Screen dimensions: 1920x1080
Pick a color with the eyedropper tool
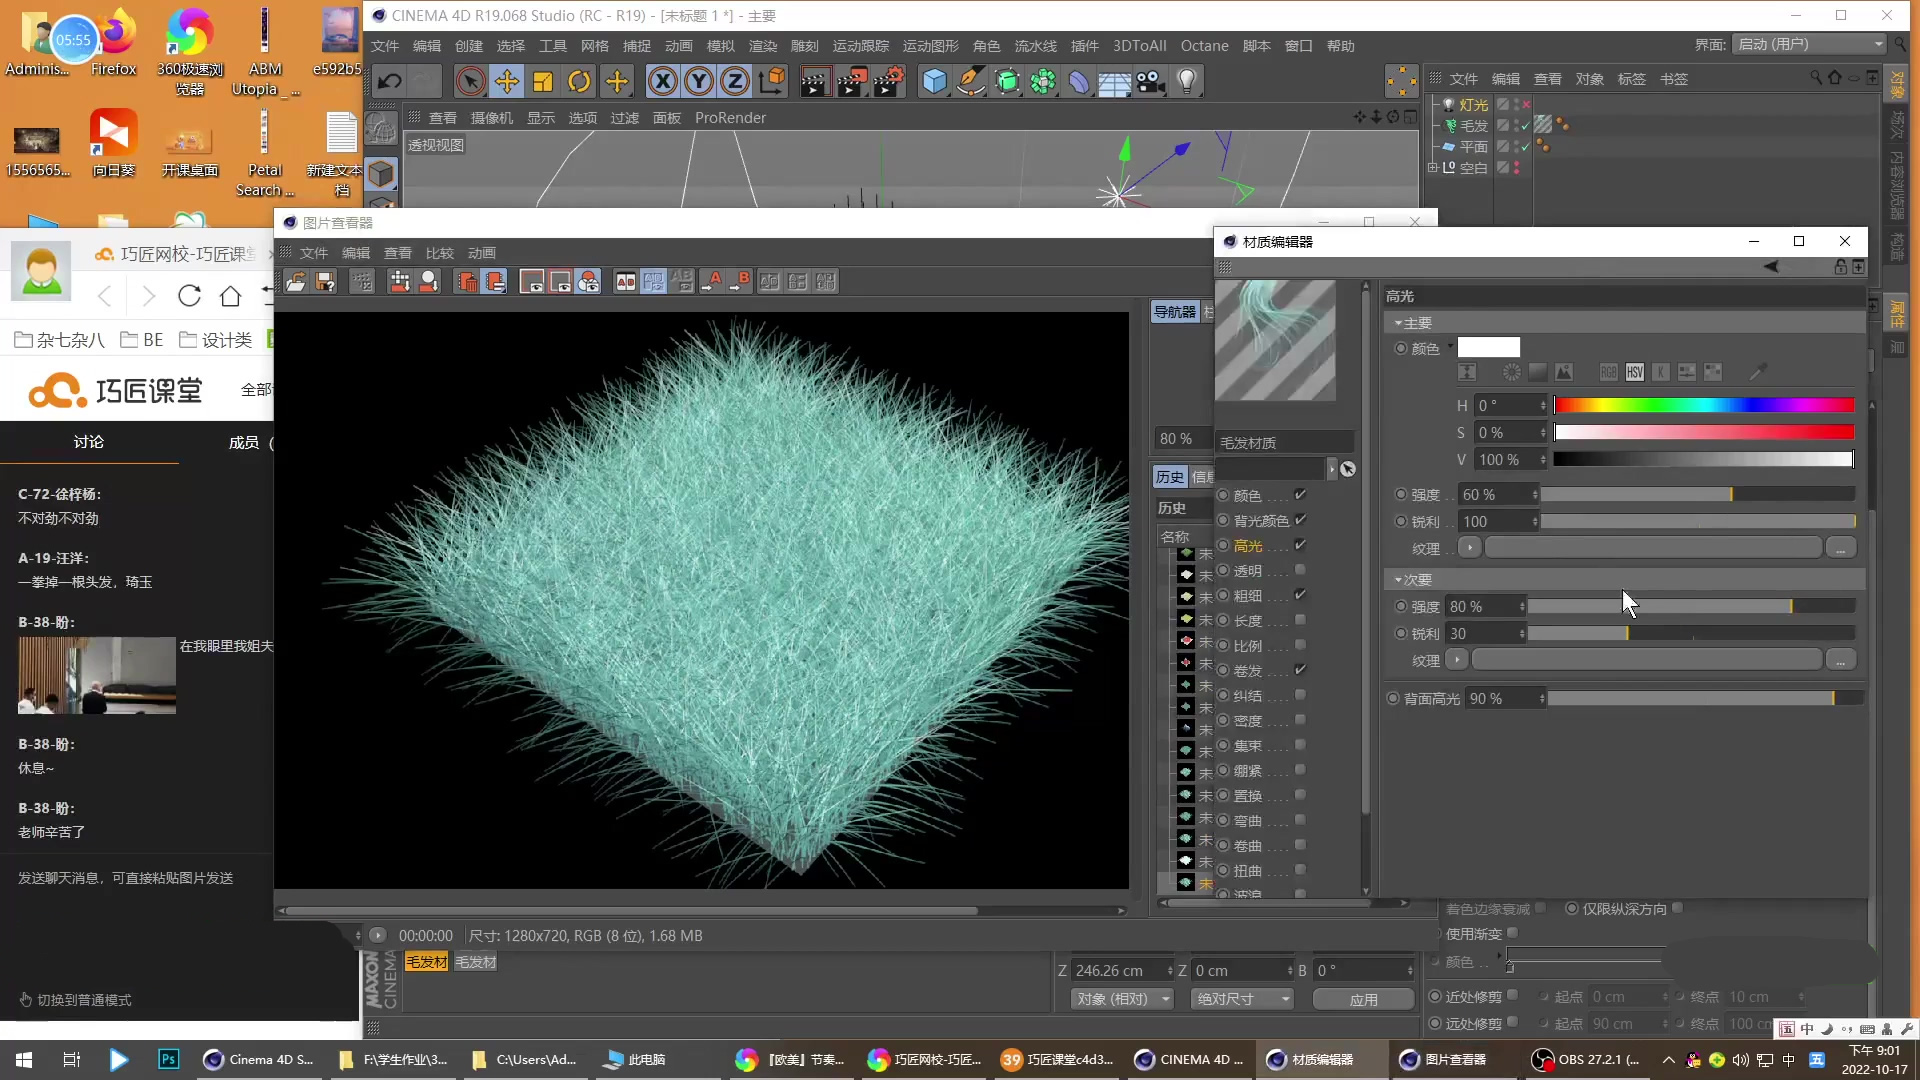click(1758, 372)
